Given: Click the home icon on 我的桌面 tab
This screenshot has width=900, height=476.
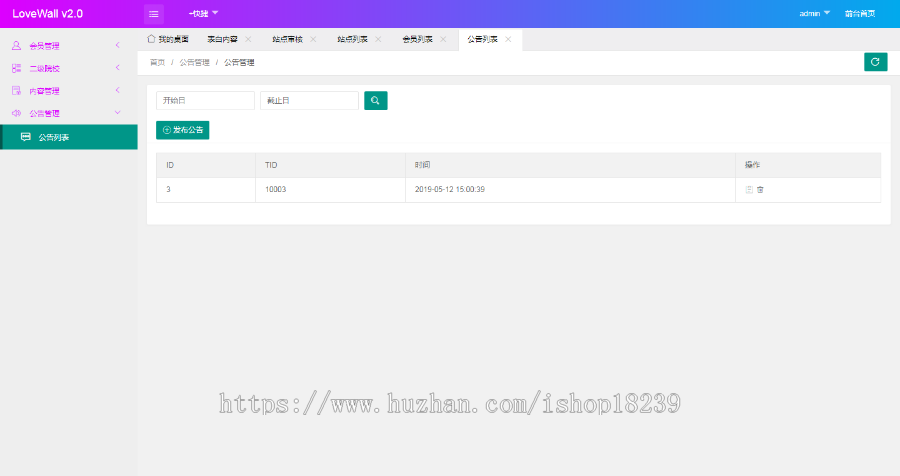Looking at the screenshot, I should 151,39.
